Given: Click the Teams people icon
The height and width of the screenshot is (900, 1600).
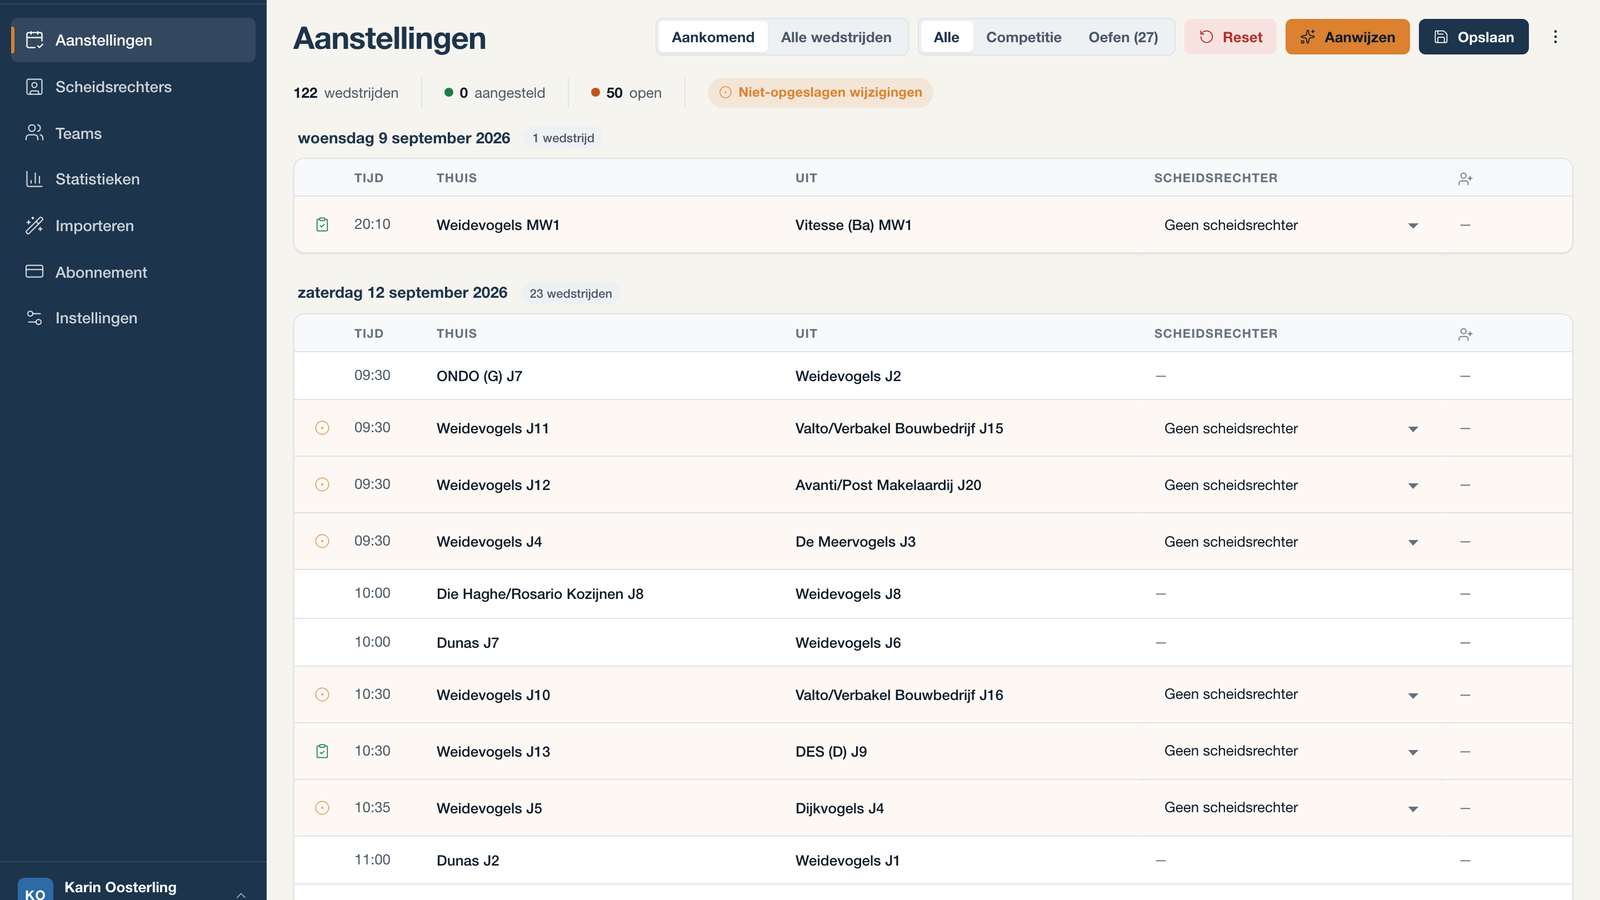Looking at the screenshot, I should tap(34, 133).
